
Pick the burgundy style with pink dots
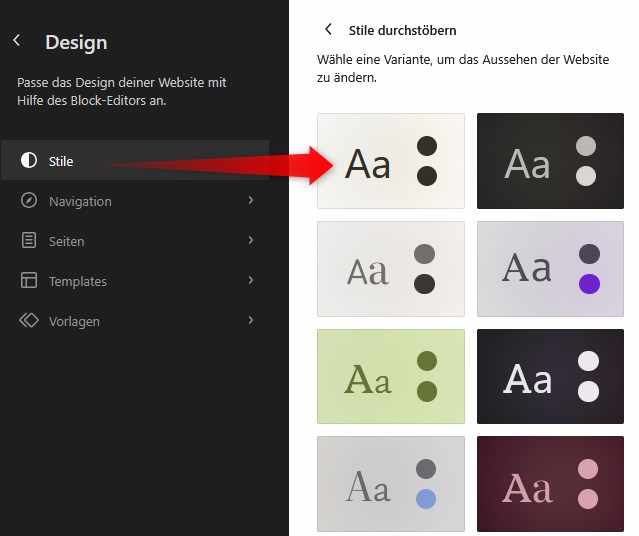[550, 484]
